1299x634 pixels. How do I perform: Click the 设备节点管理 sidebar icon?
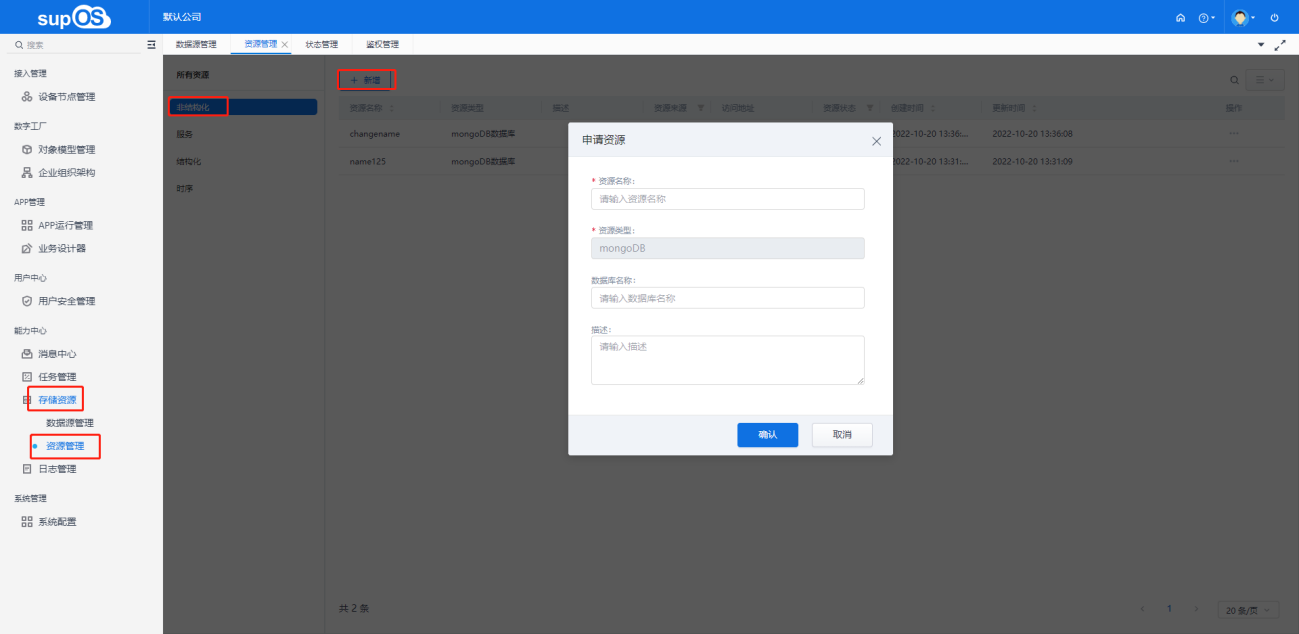[27, 97]
